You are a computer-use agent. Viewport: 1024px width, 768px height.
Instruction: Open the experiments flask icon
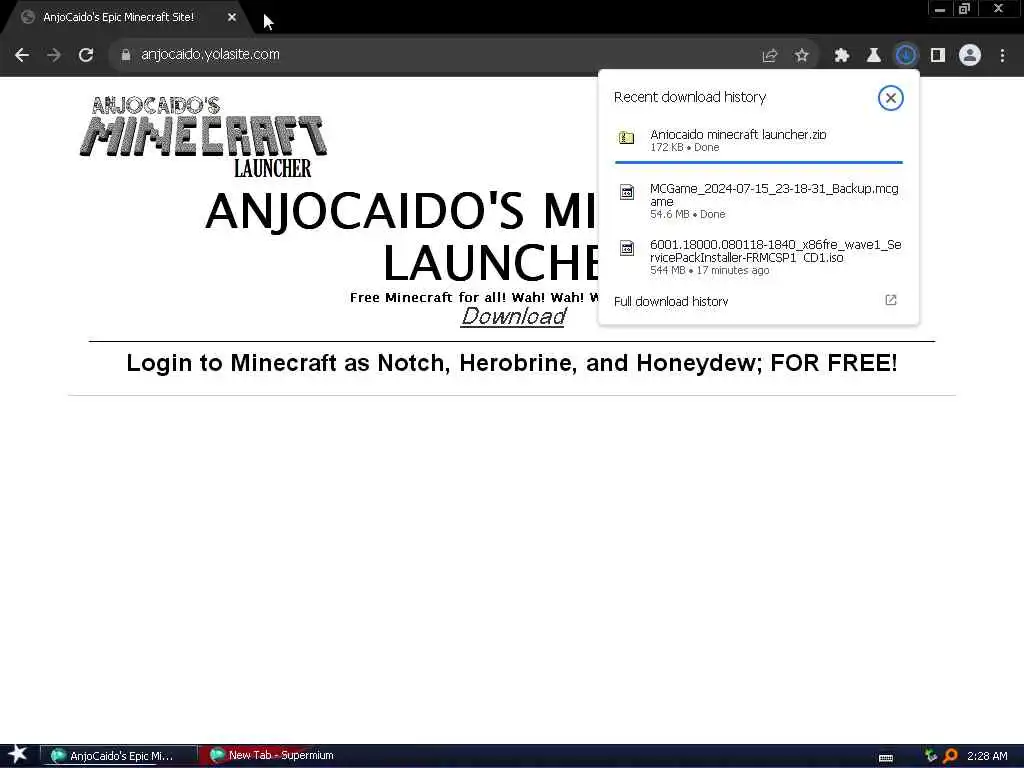pos(874,56)
